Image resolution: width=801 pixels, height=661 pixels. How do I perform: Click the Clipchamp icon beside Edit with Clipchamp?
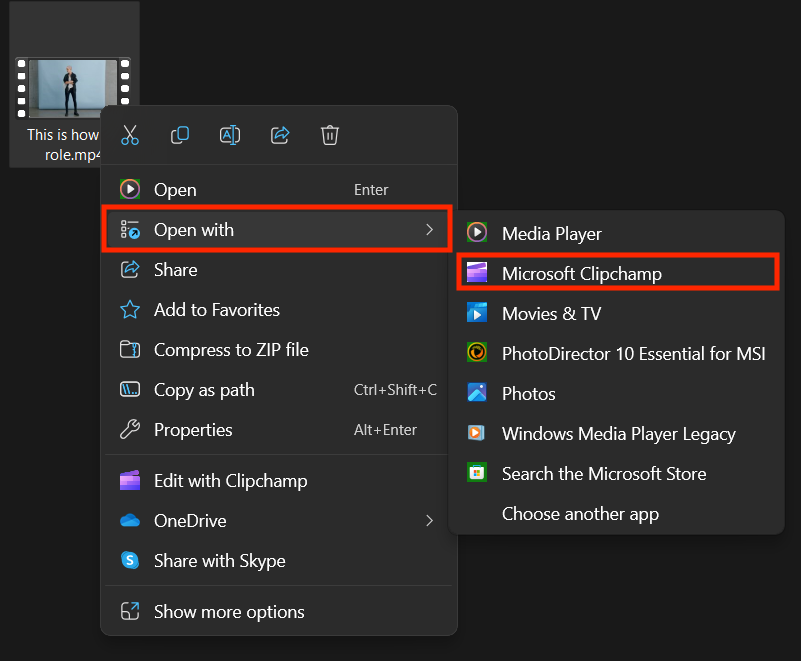130,480
